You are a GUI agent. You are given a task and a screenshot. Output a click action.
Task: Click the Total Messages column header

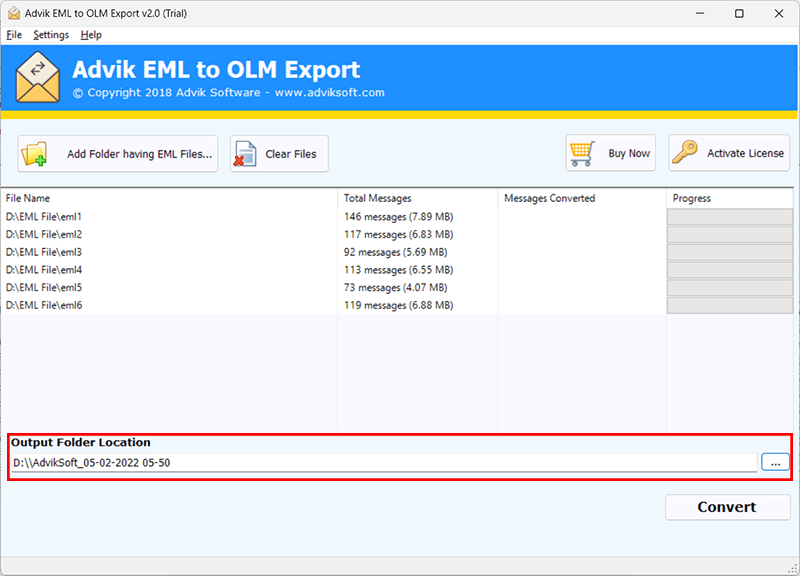pyautogui.click(x=417, y=198)
